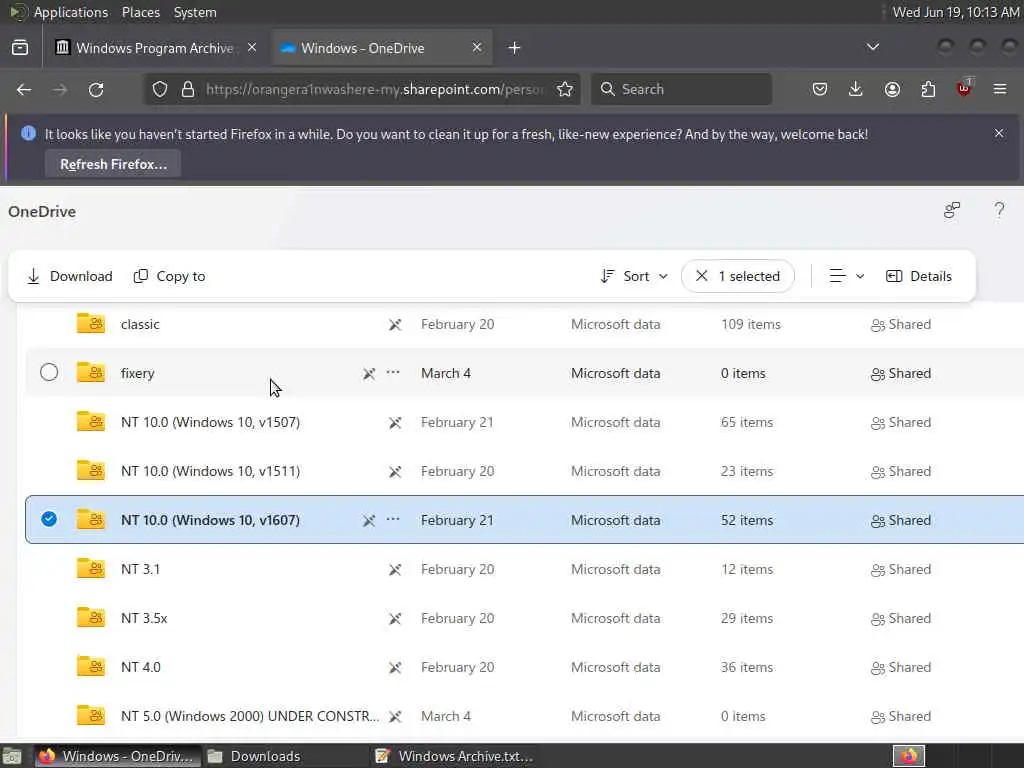Click the padlock site info icon
The width and height of the screenshot is (1024, 768).
pos(188,89)
